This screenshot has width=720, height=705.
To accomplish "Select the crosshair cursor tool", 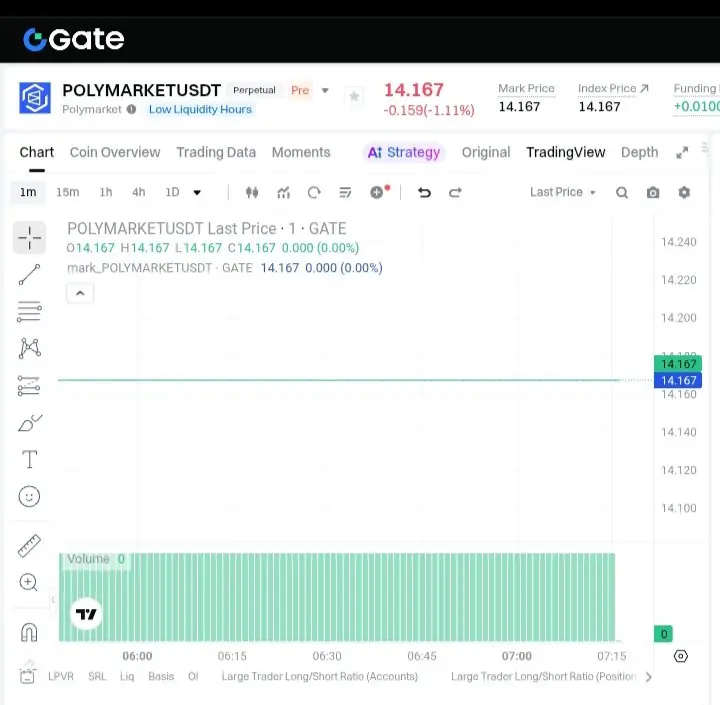I will coord(29,237).
